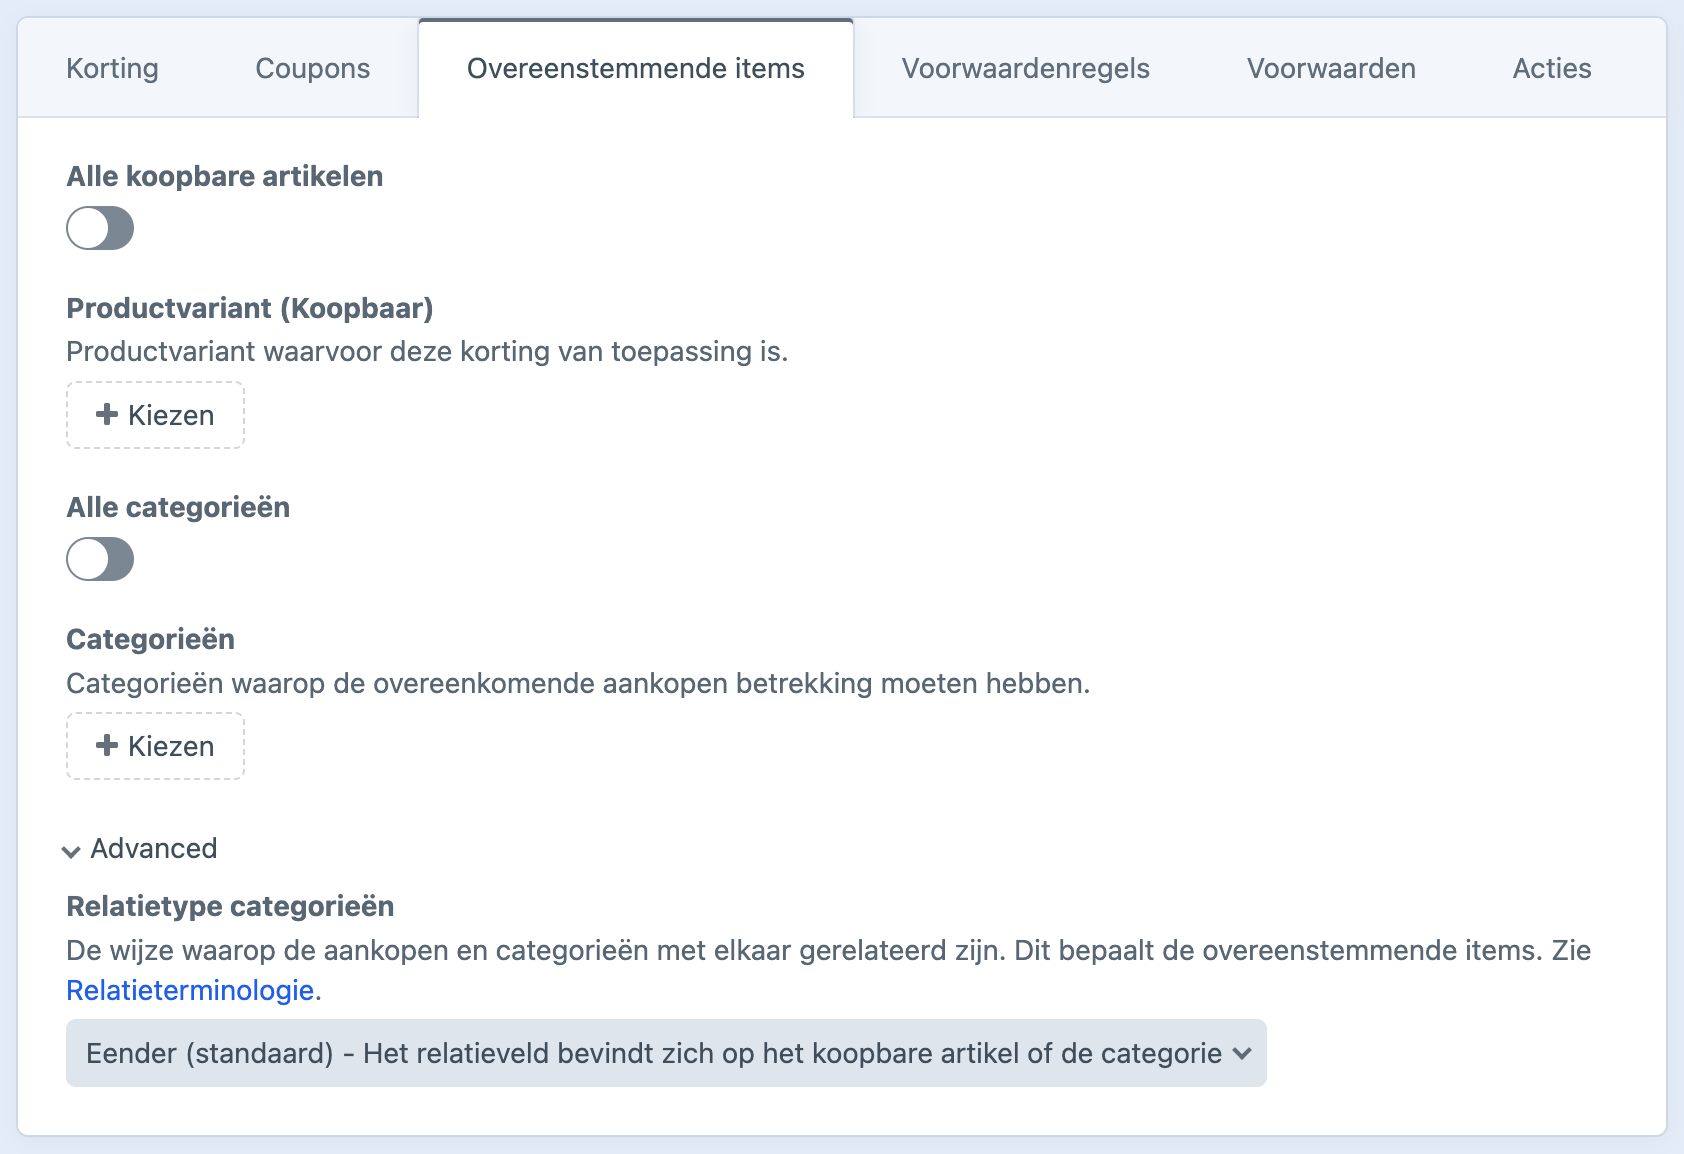Click the chevron icon next to Advanced
The width and height of the screenshot is (1684, 1154).
click(x=70, y=851)
